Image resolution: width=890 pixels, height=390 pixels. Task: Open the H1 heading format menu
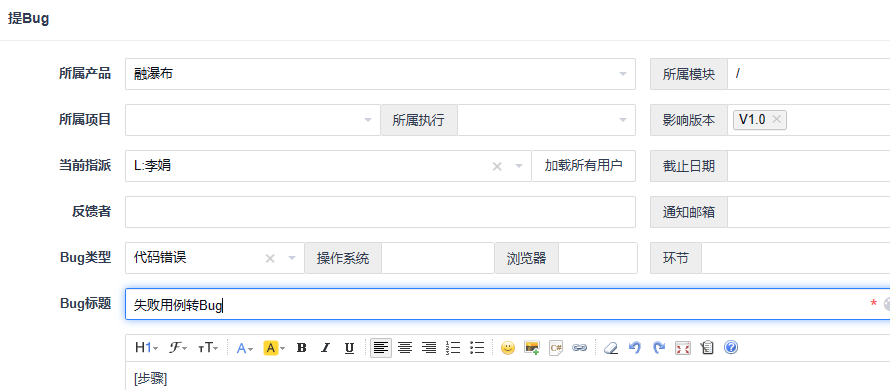[146, 348]
